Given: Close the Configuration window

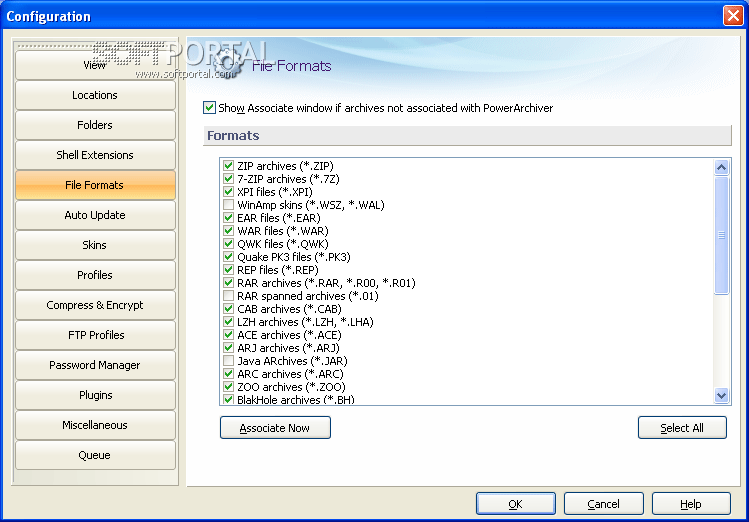Looking at the screenshot, I should coord(733,16).
